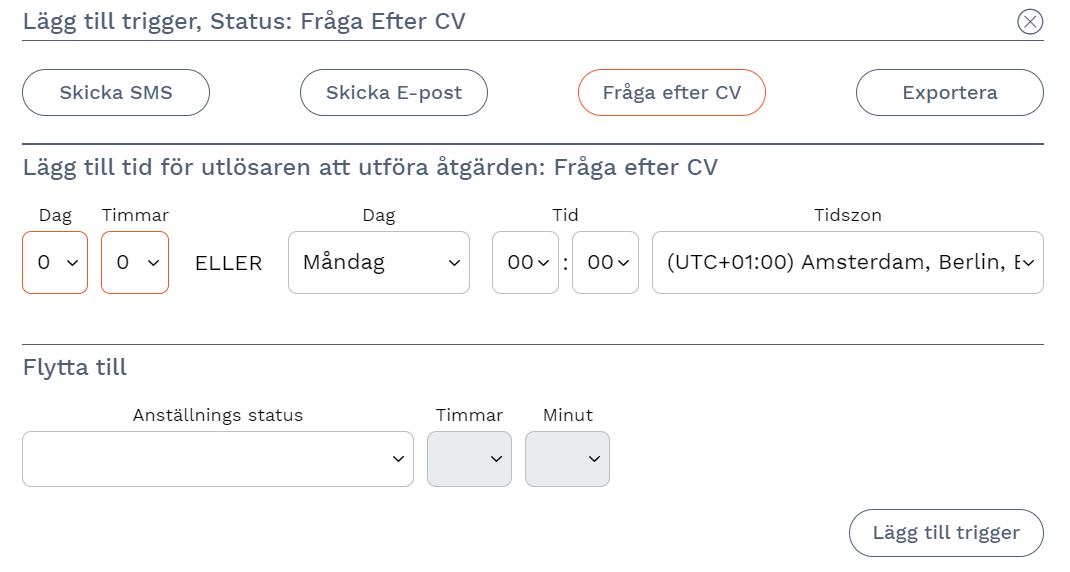Screen dimensions: 1070x572
Task: Click the ELLER separator text
Action: point(229,264)
